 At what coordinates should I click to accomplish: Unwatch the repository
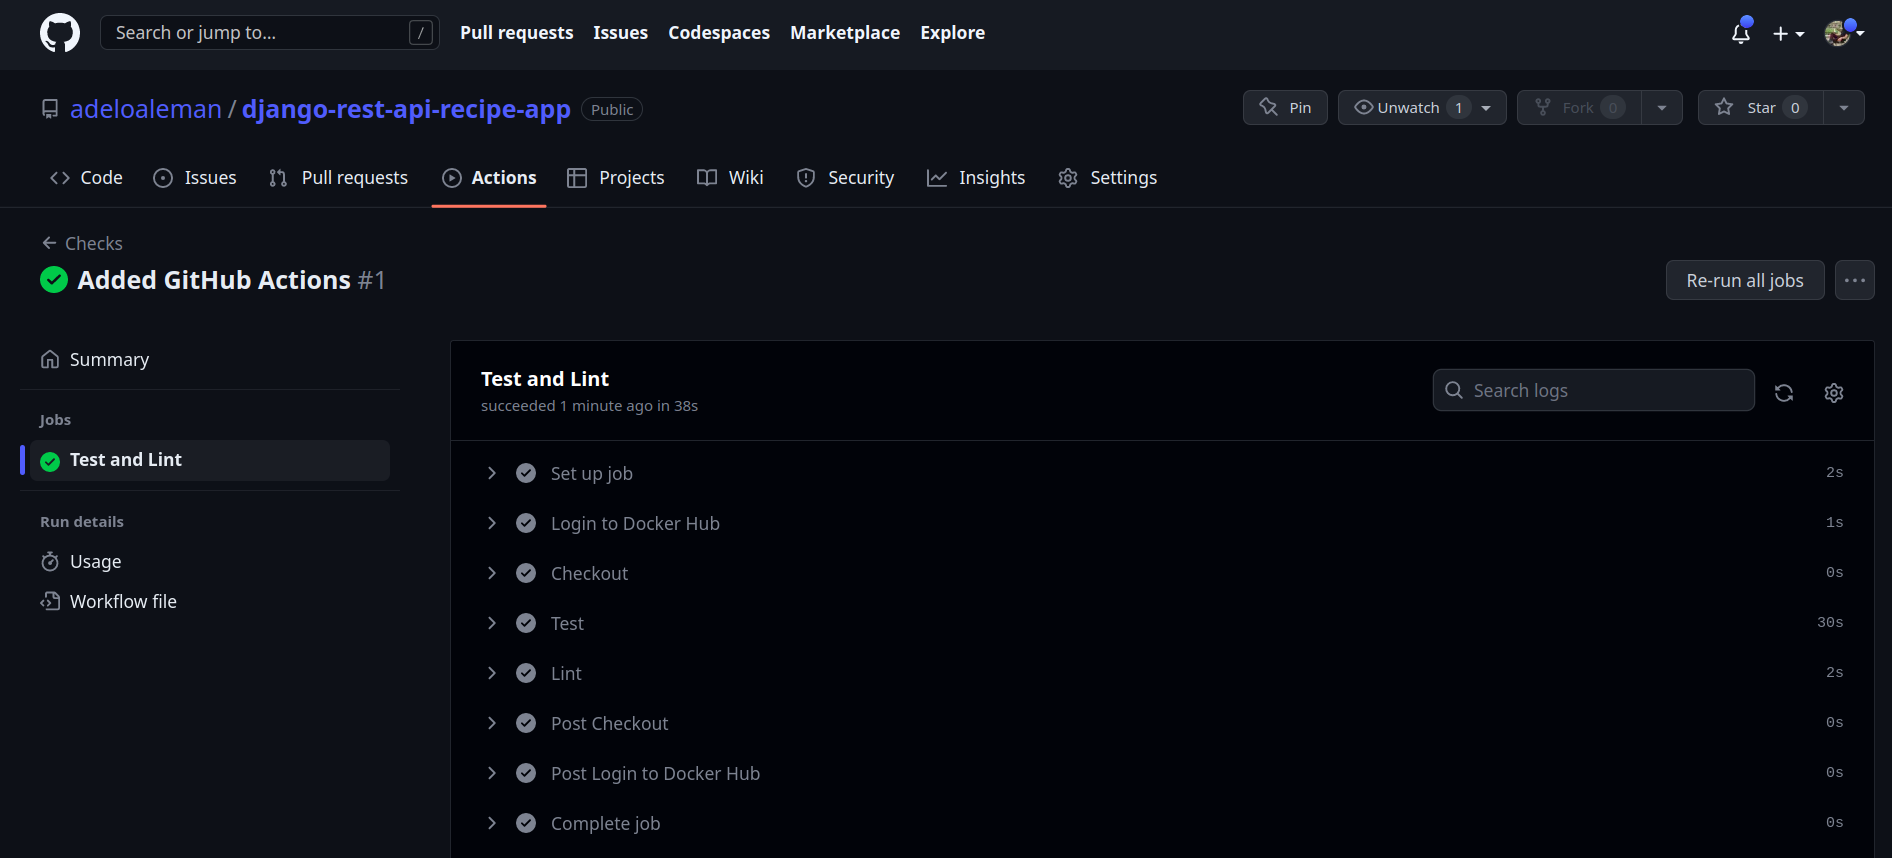tap(1407, 108)
